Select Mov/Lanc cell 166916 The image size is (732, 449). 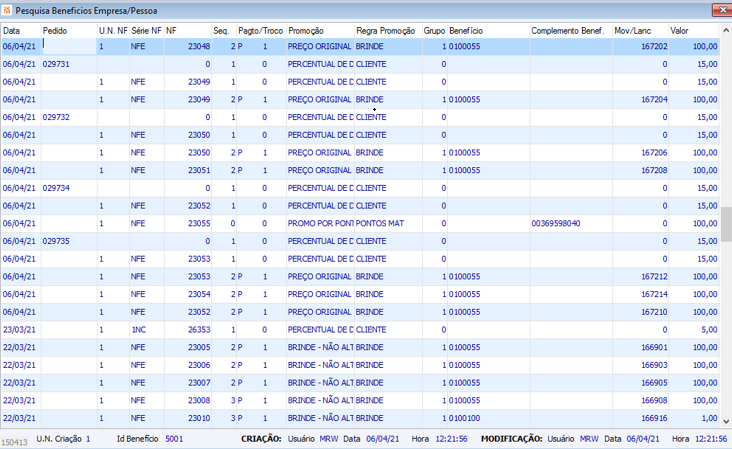[640, 418]
